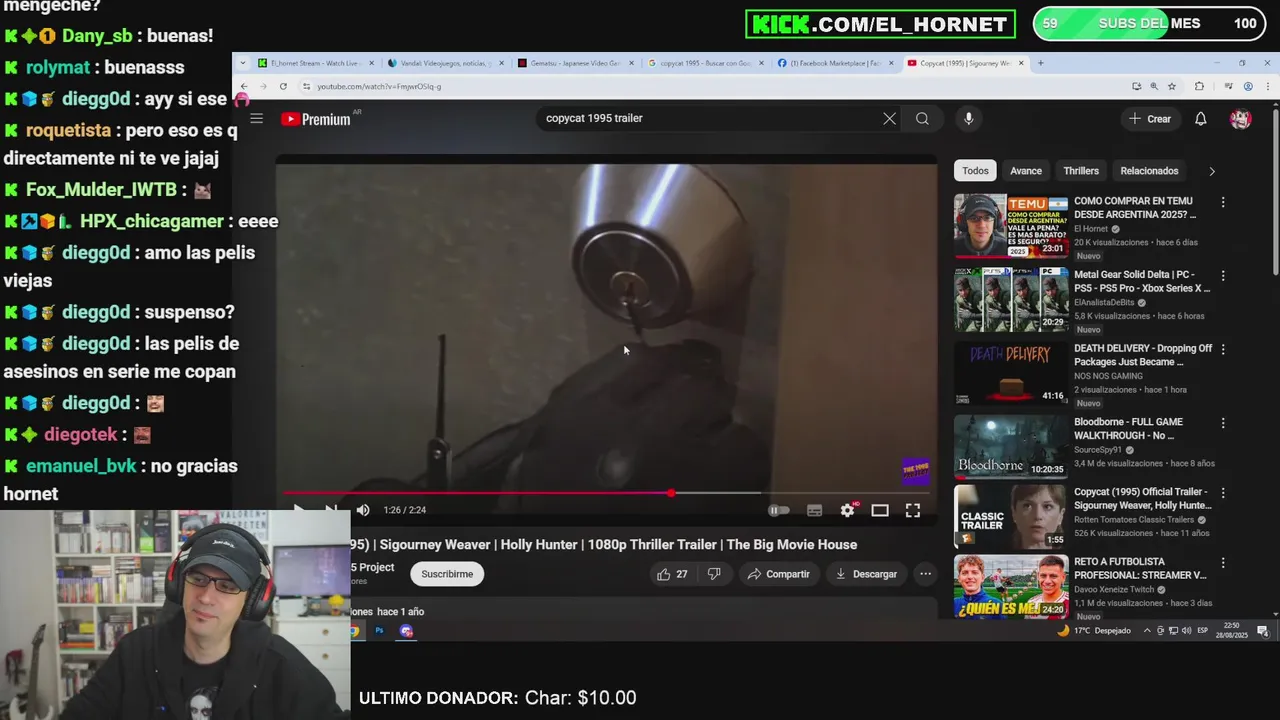Open volume control in system tray

1186,631
